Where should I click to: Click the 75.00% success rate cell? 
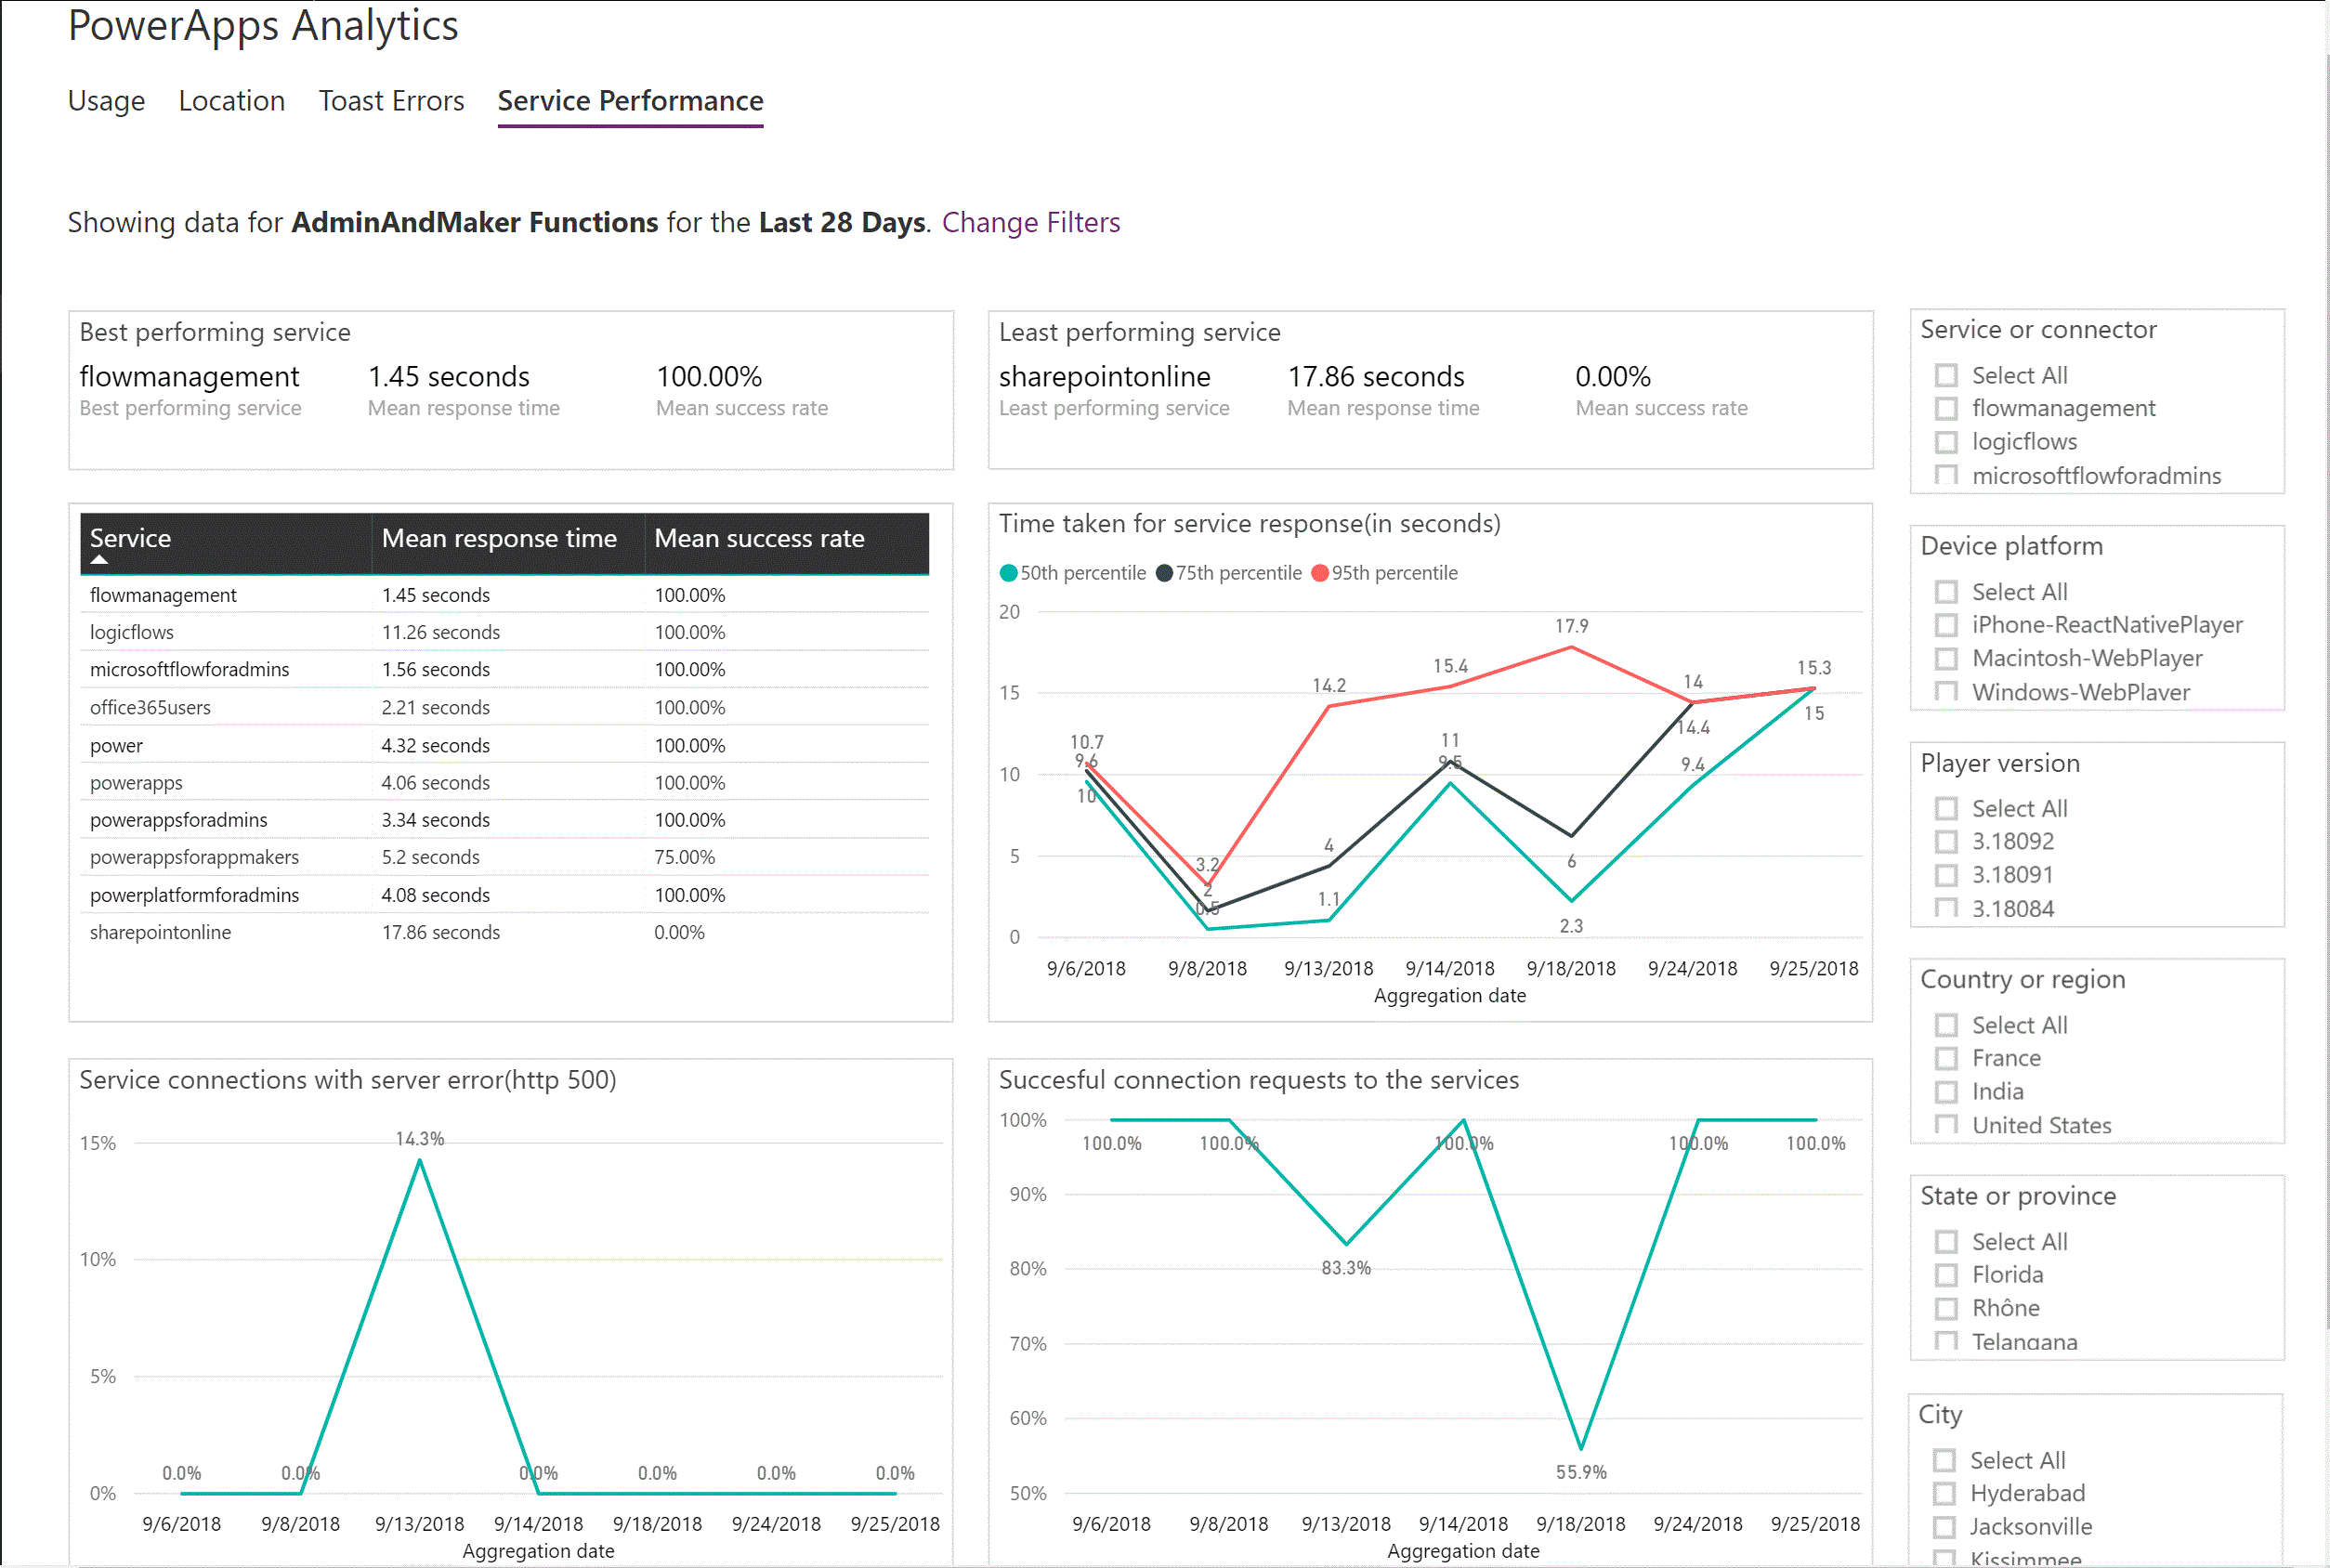[684, 857]
